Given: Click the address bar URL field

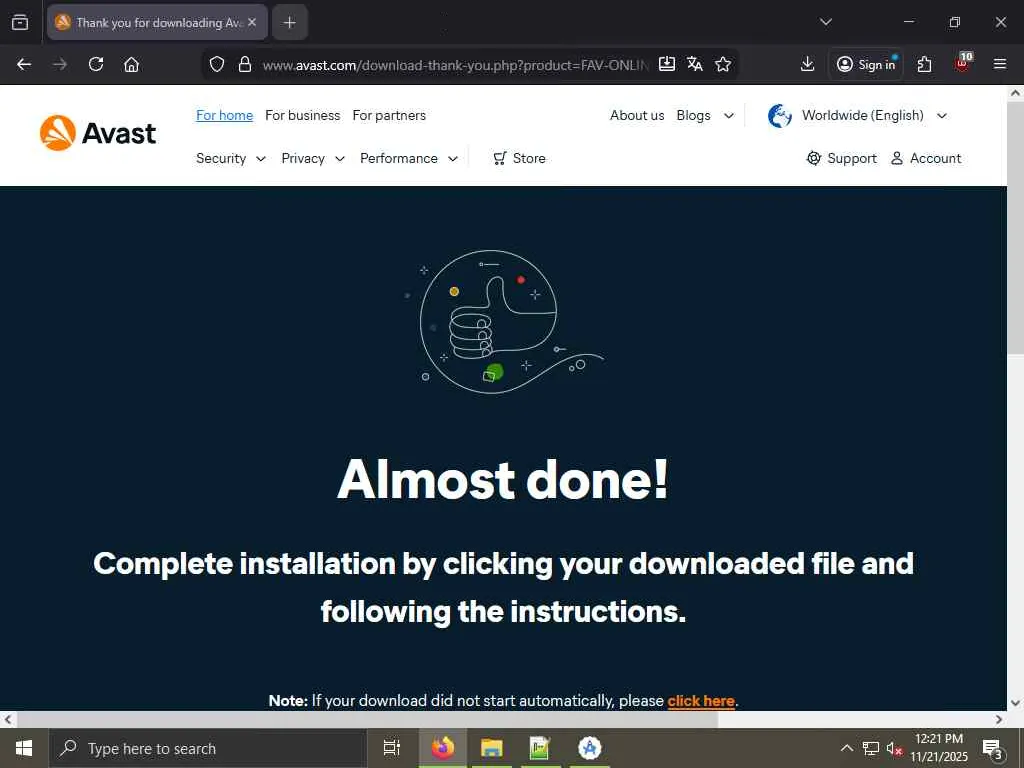Looking at the screenshot, I should click(455, 65).
